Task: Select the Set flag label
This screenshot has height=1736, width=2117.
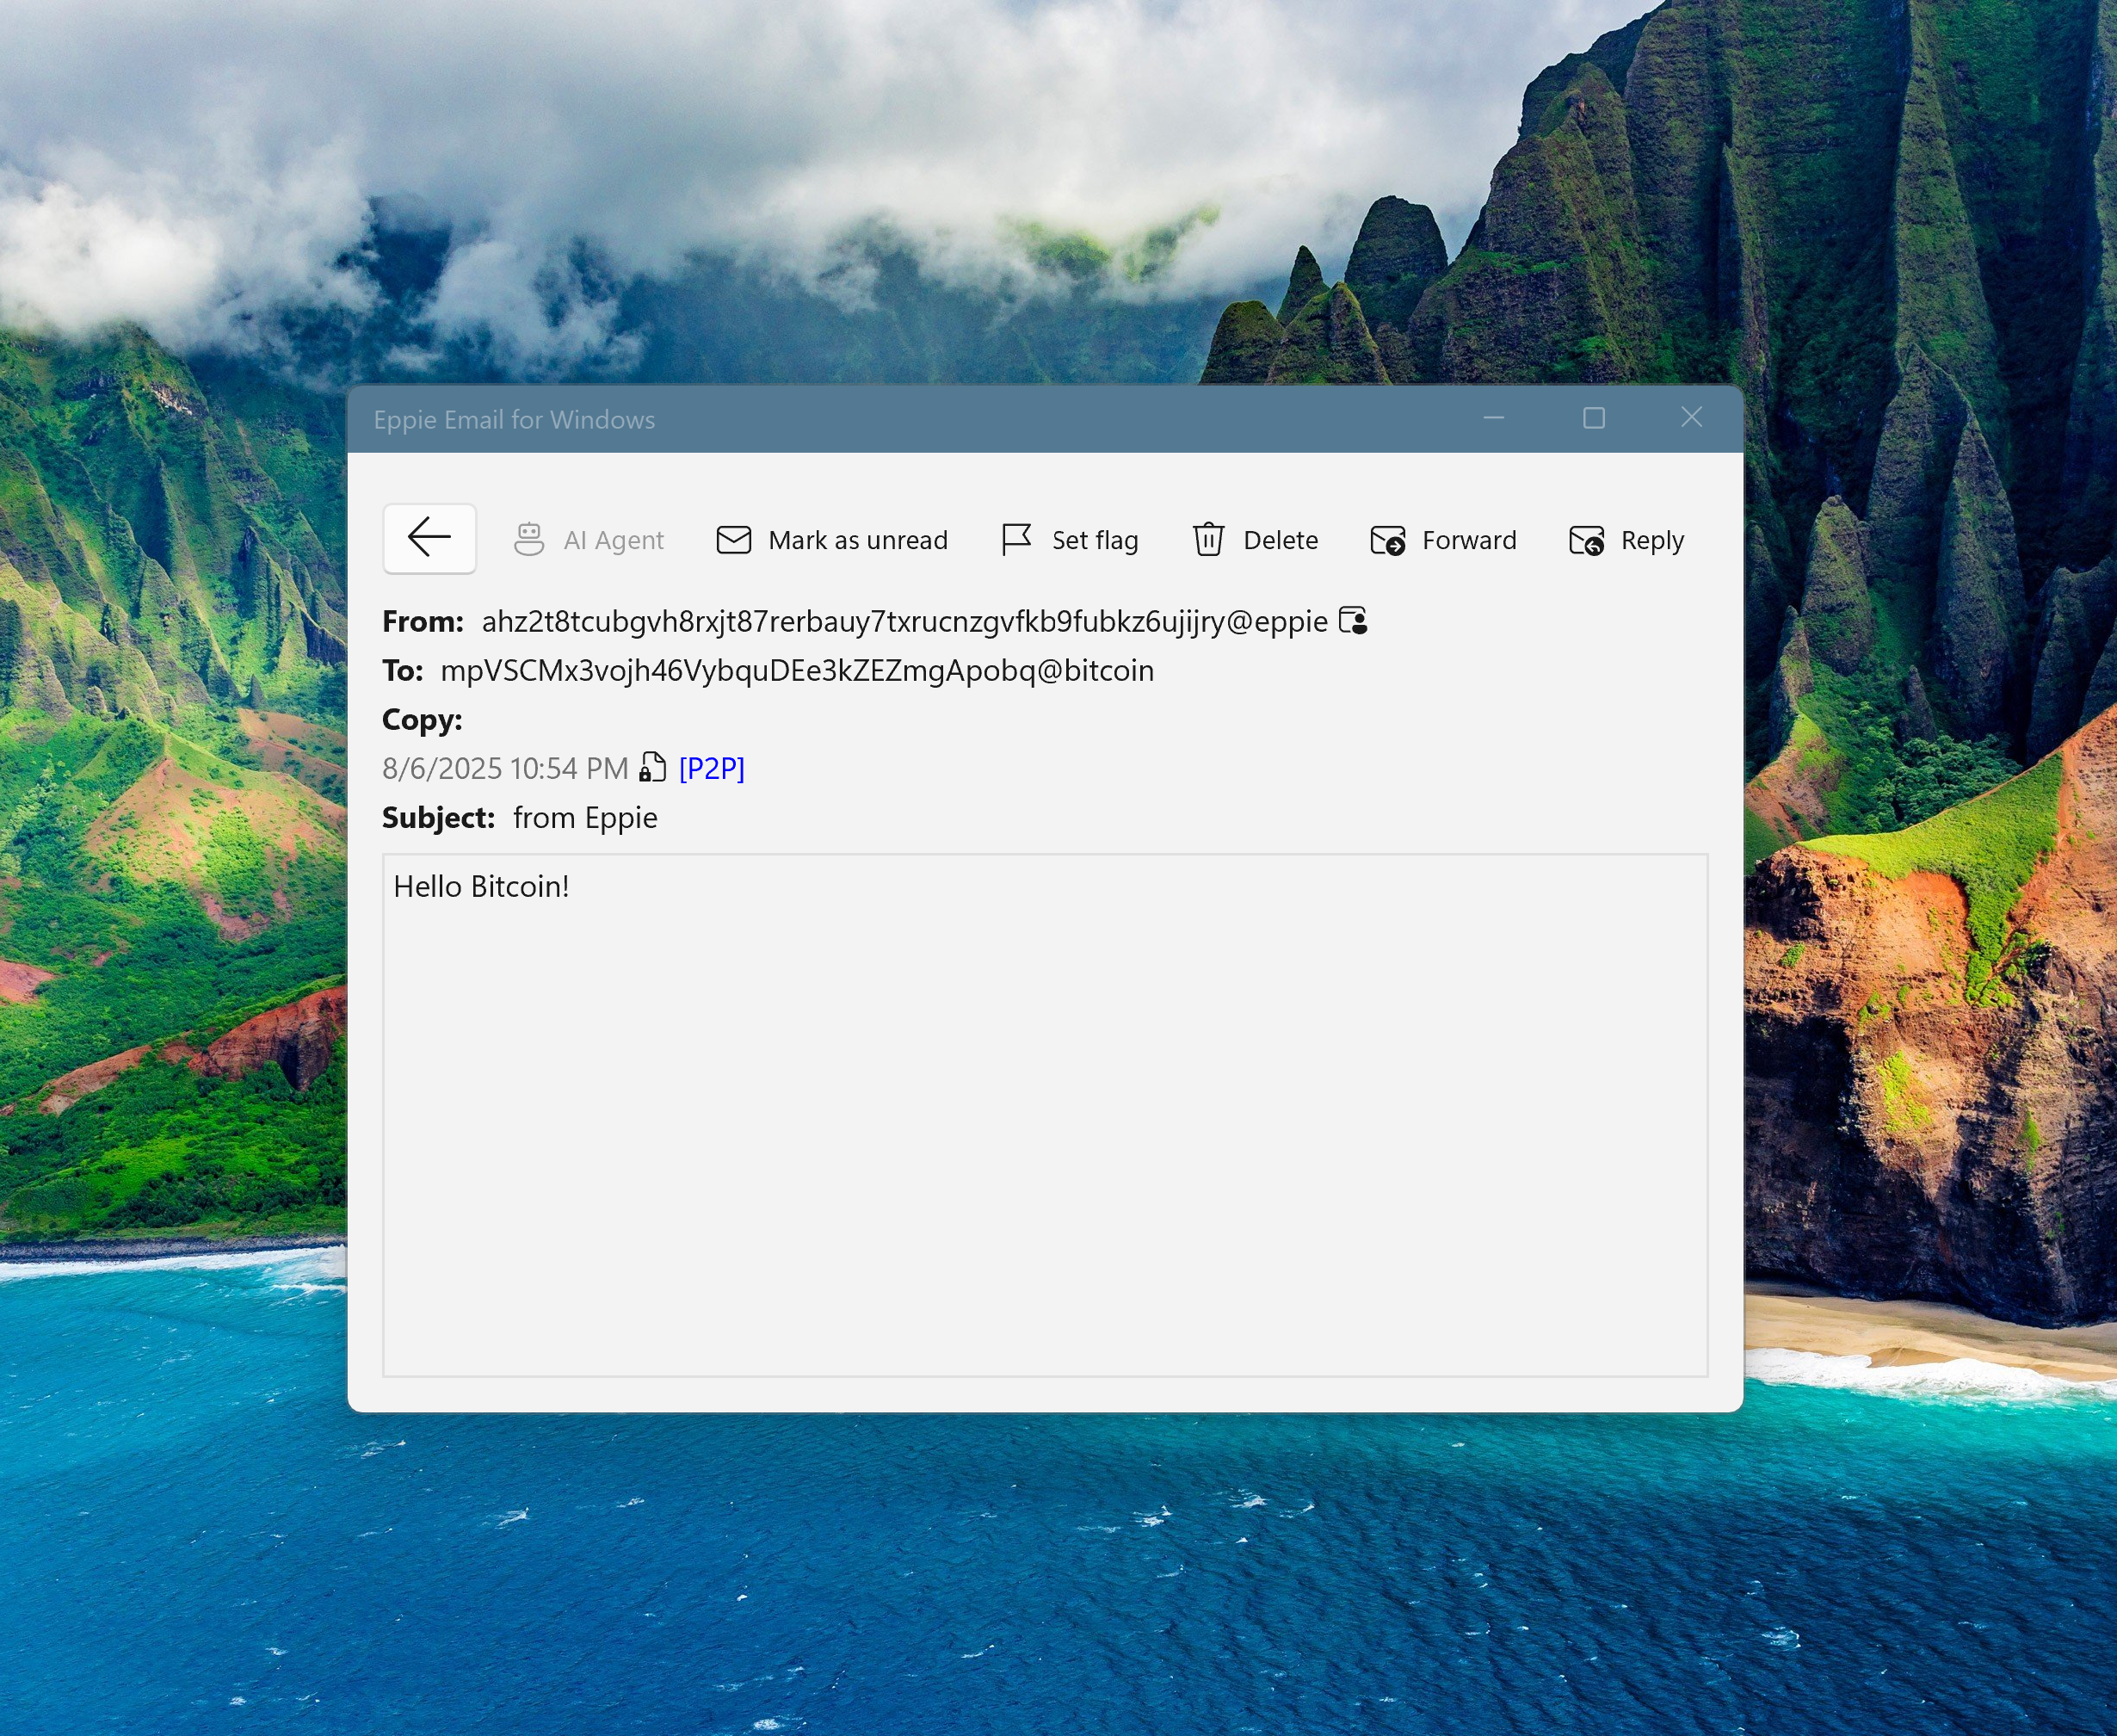Action: click(1094, 540)
